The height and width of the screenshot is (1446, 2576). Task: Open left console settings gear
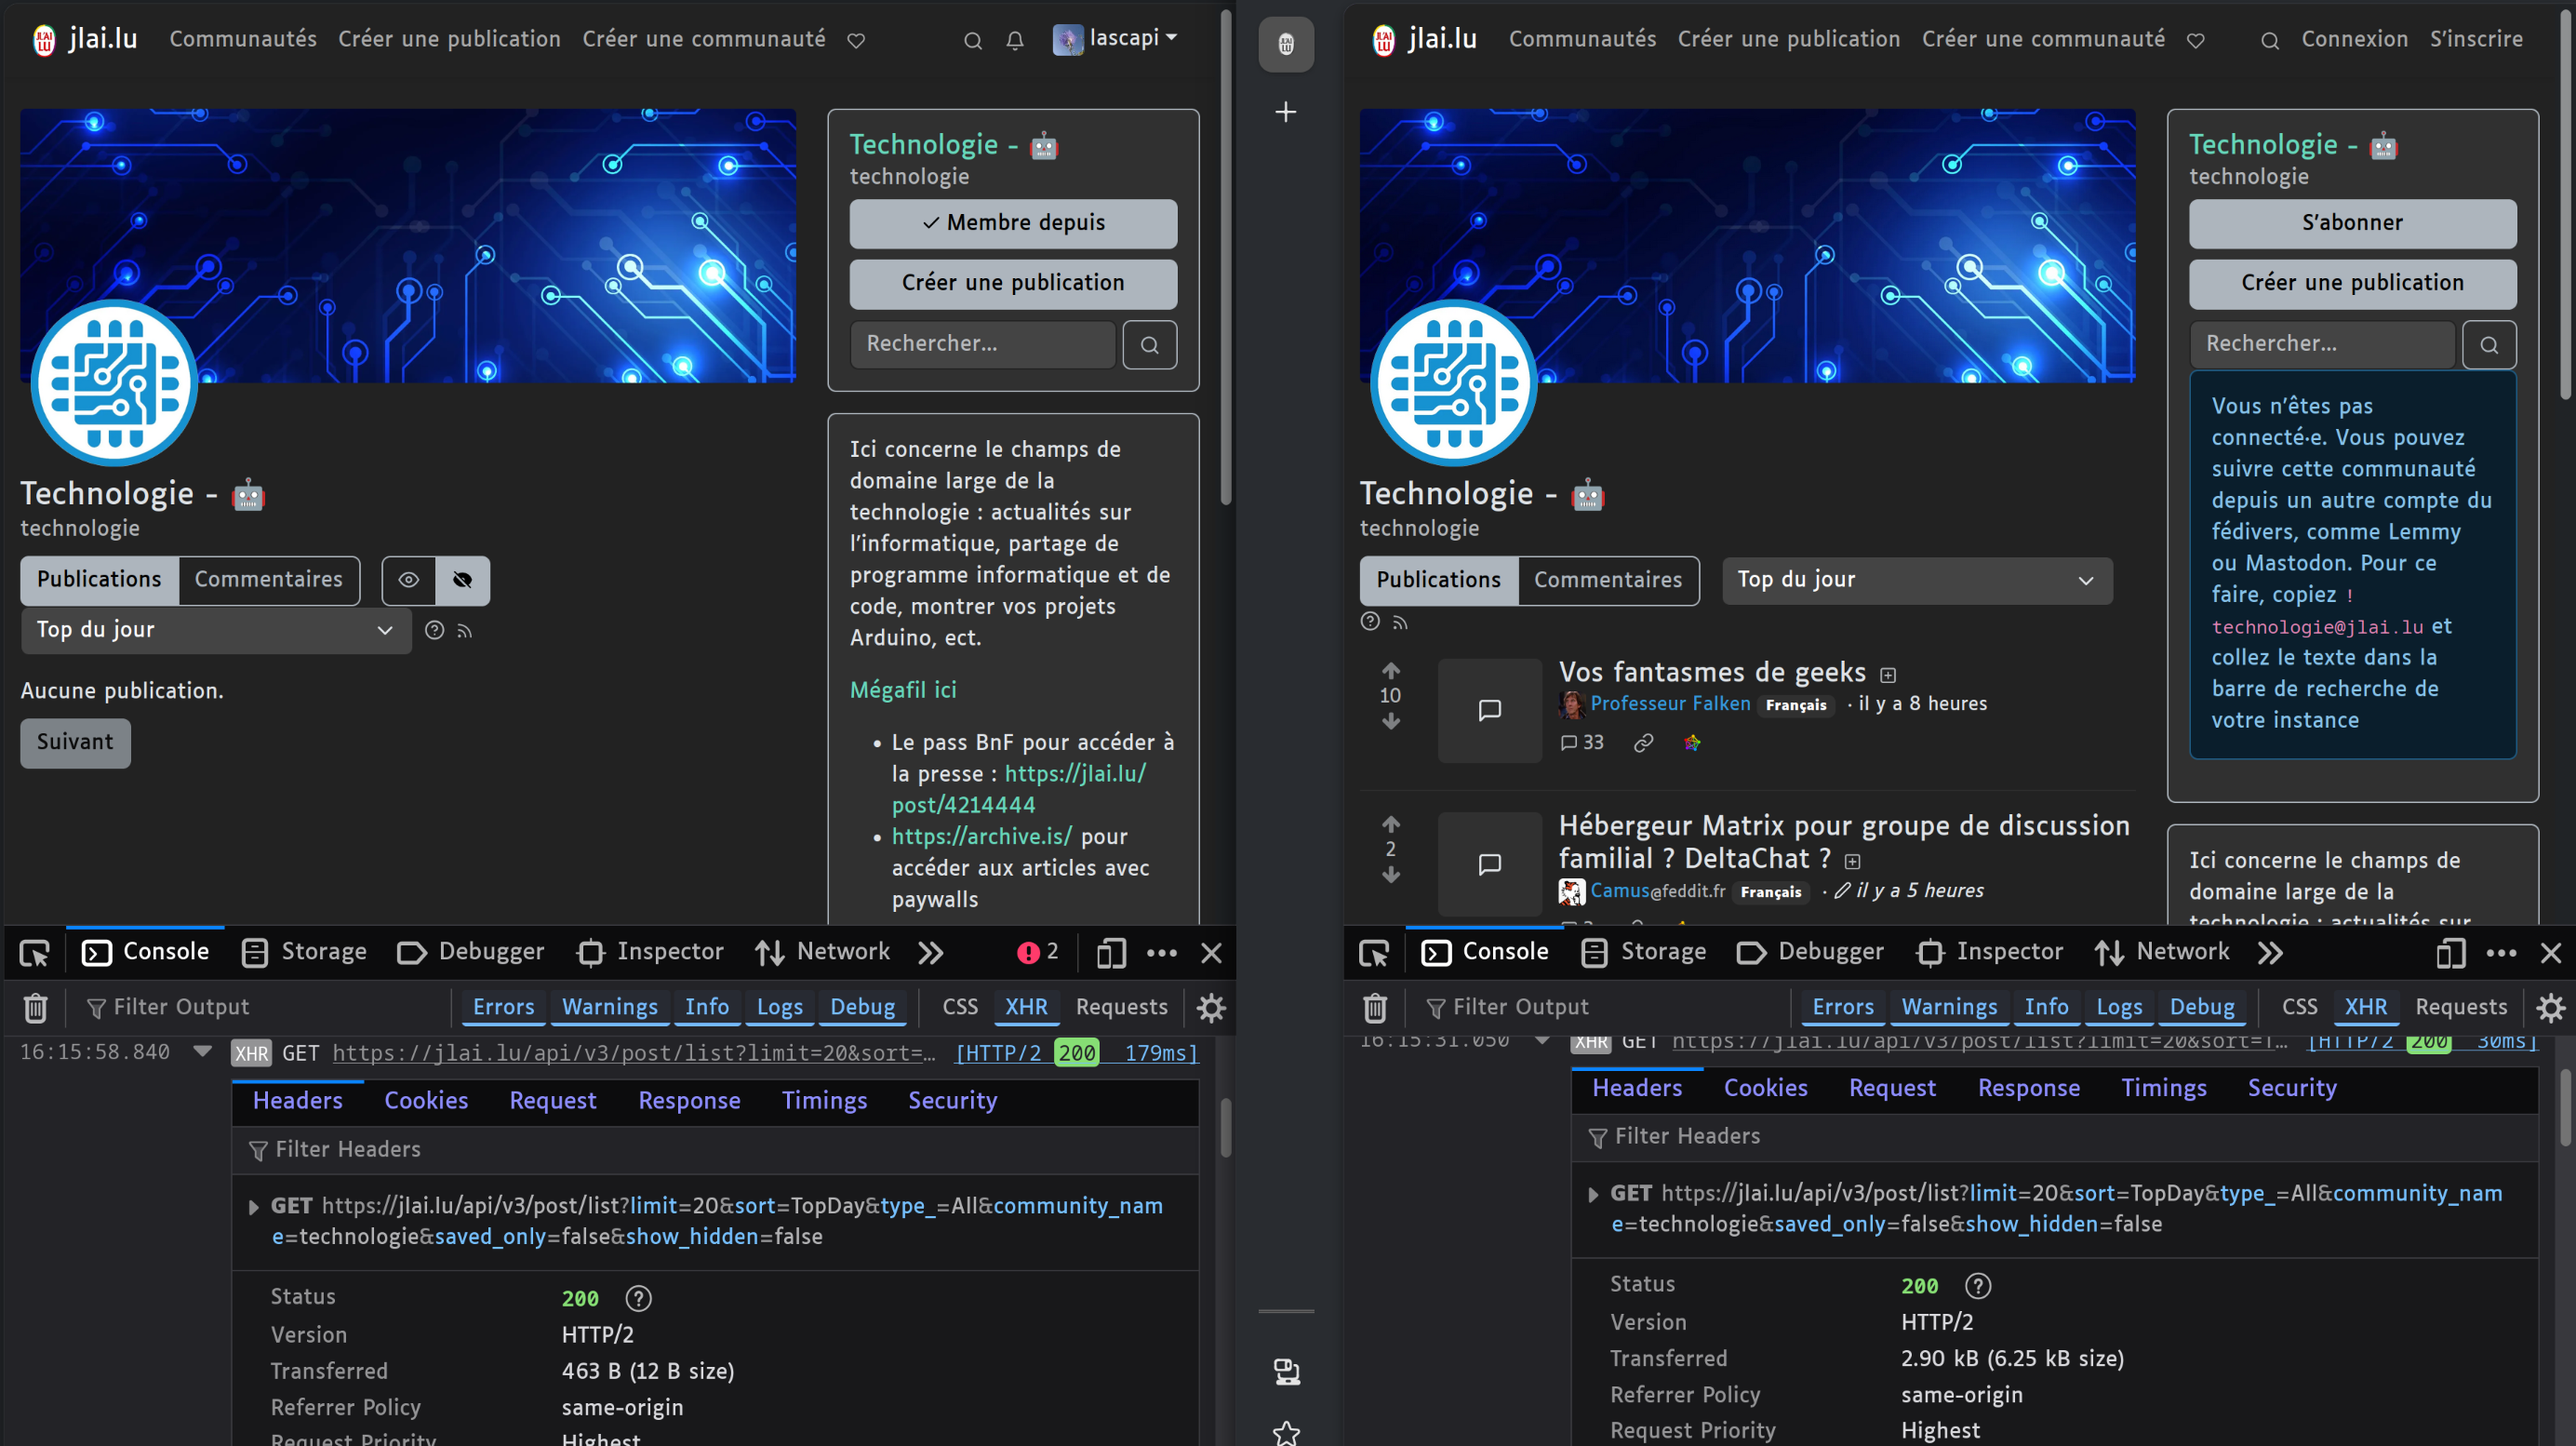pos(1211,1007)
